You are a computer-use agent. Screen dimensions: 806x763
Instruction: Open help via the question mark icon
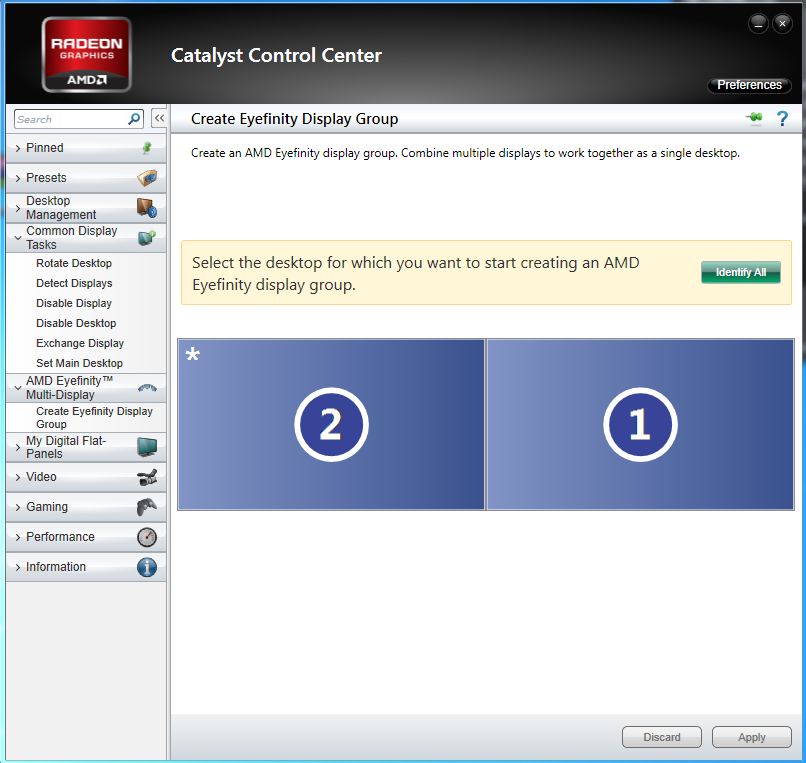(782, 119)
